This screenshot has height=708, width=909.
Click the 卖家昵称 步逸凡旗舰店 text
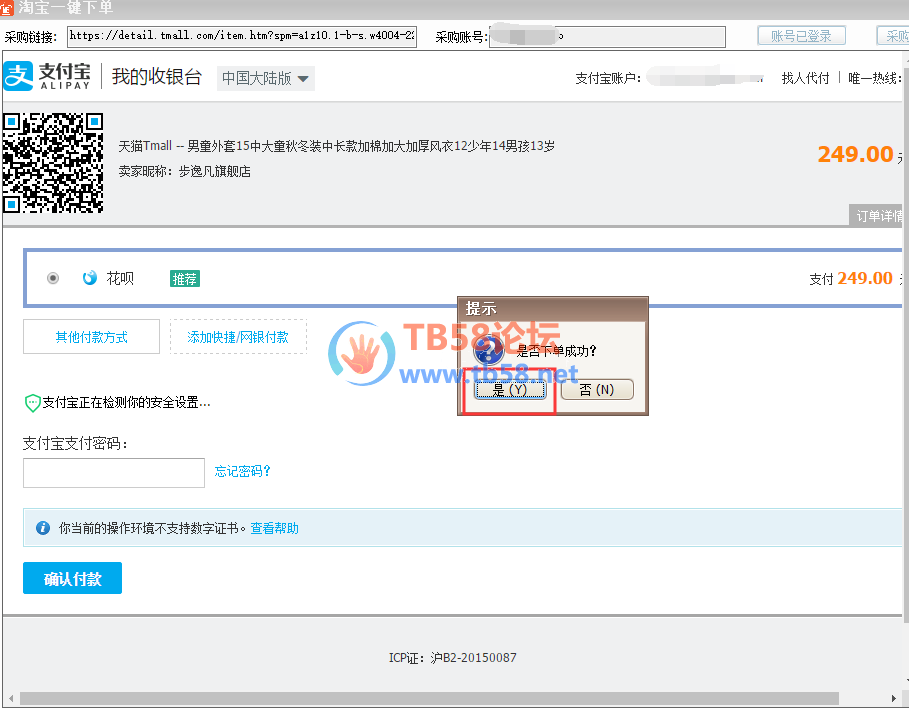click(x=184, y=171)
